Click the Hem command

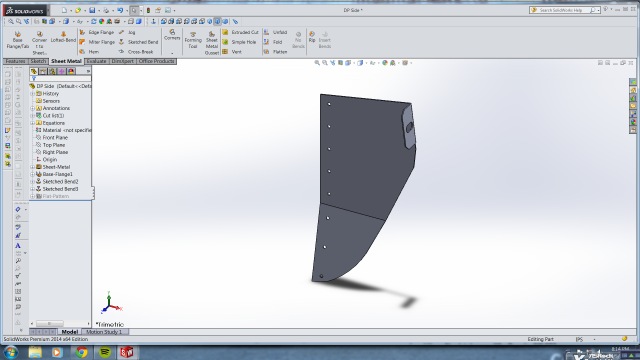[89, 52]
